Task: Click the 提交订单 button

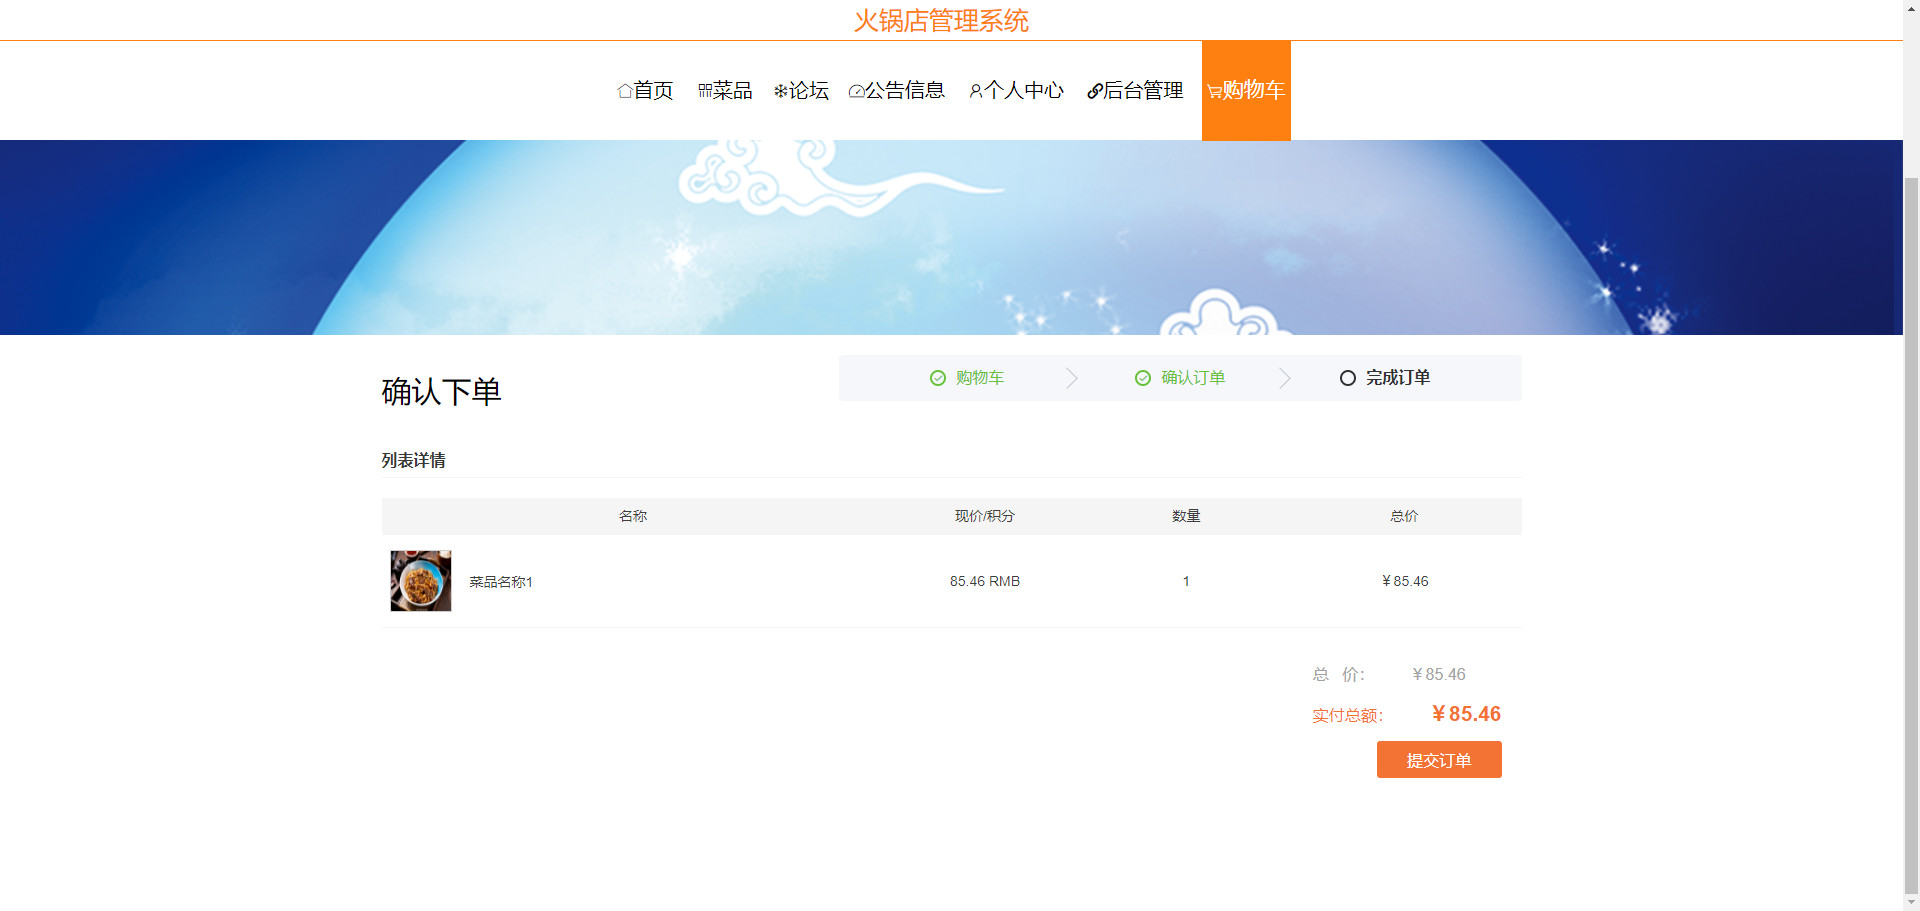Action: tap(1439, 760)
